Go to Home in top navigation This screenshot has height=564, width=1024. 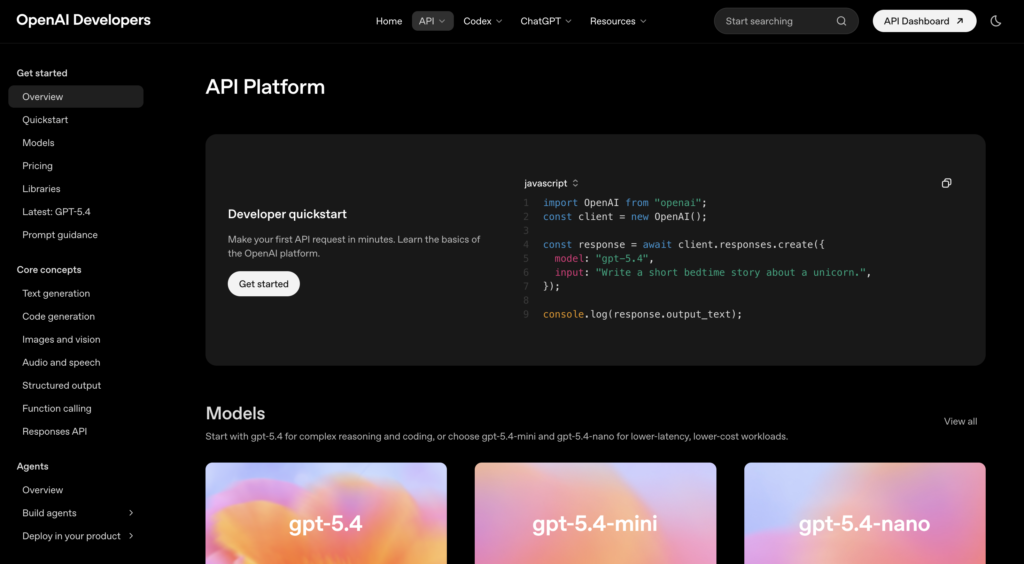[389, 21]
